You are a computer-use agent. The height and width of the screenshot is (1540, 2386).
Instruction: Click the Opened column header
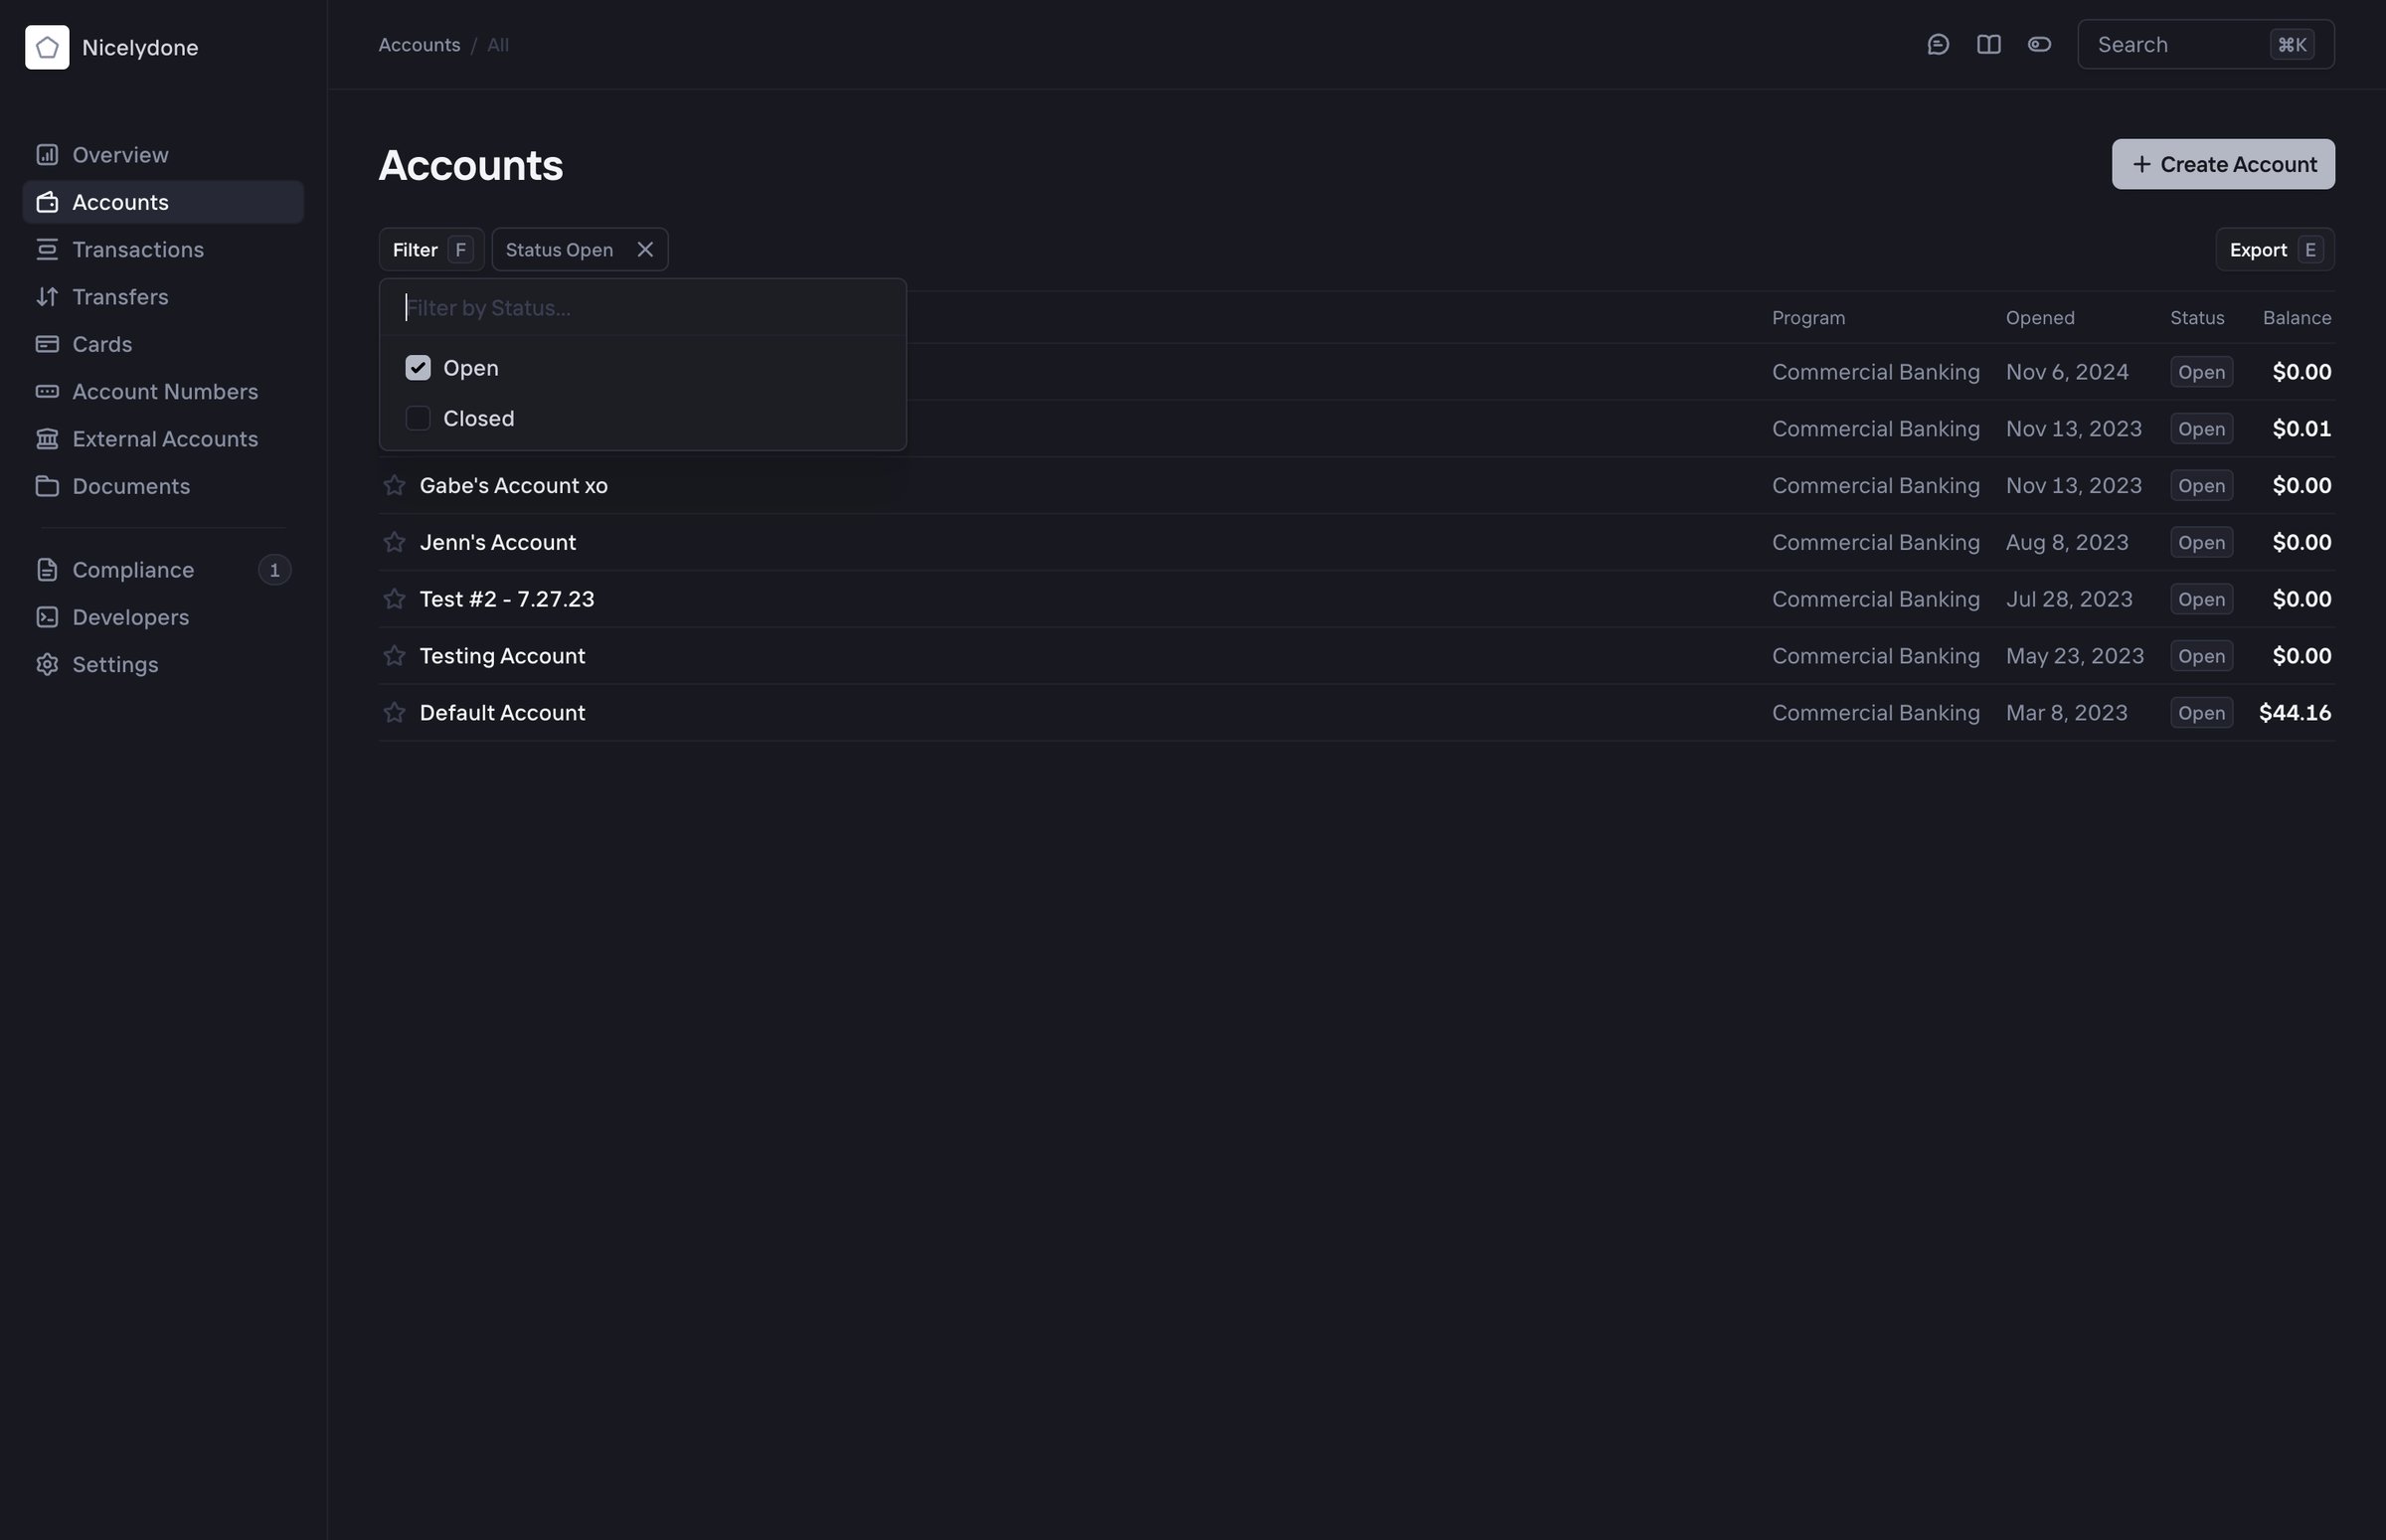(x=2039, y=318)
